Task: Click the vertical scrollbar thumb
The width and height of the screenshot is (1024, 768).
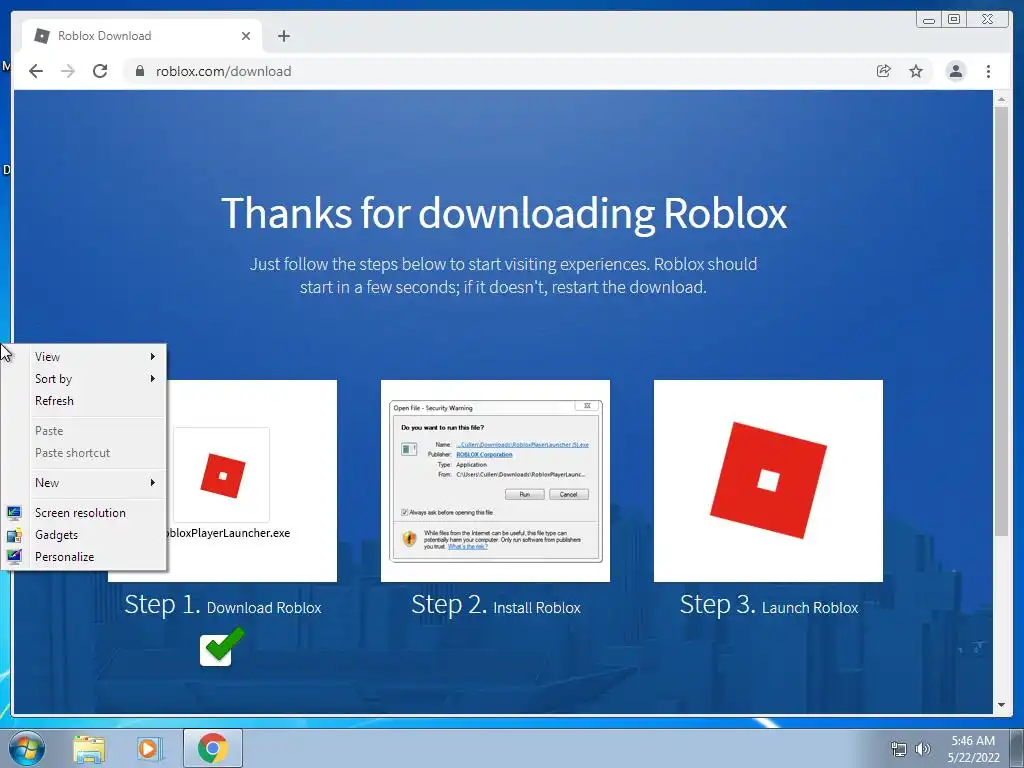Action: [1001, 321]
